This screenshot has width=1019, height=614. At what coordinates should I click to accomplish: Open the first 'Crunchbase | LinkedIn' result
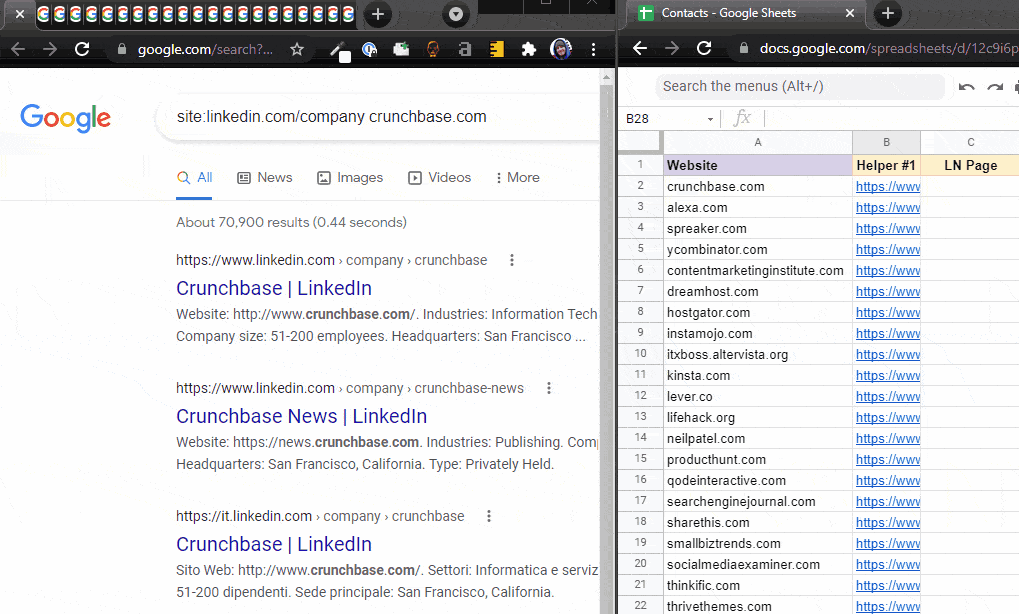[x=274, y=288]
